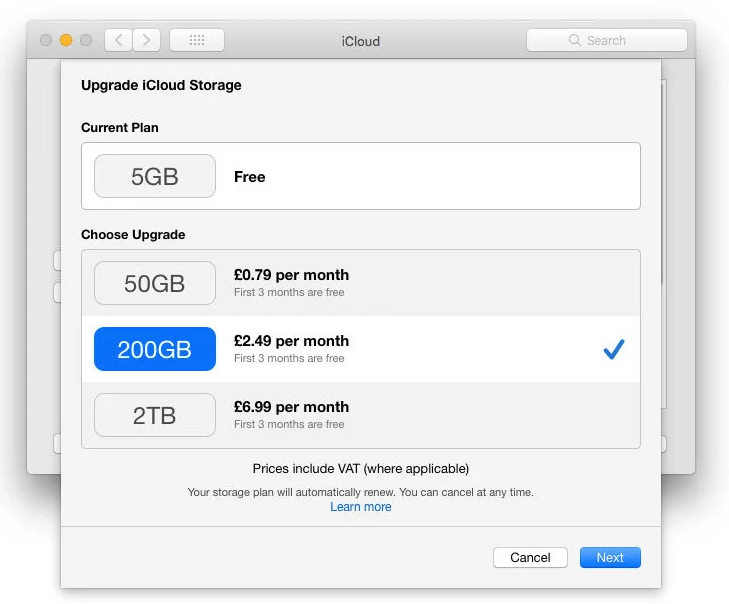Click 'First 3 months are free' under £0.79
This screenshot has height=604, width=729.
tap(289, 292)
